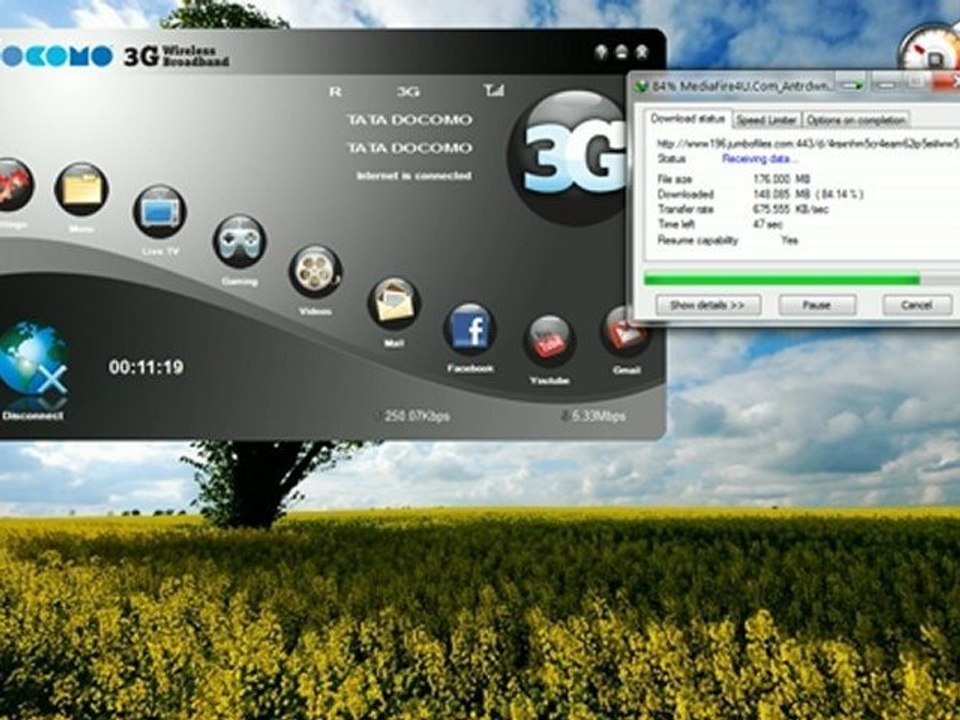Click the downloaded value with 84.14 %
Screen dimensions: 960x720
(808, 194)
